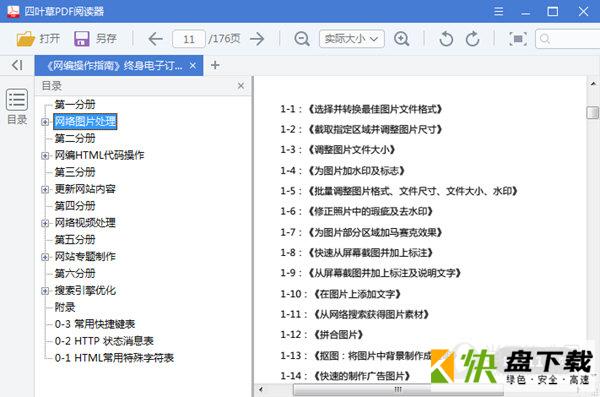Click line 1-8 《快速从屏幕截图并加上标注》
Screen dimensions: 600x397
(357, 253)
